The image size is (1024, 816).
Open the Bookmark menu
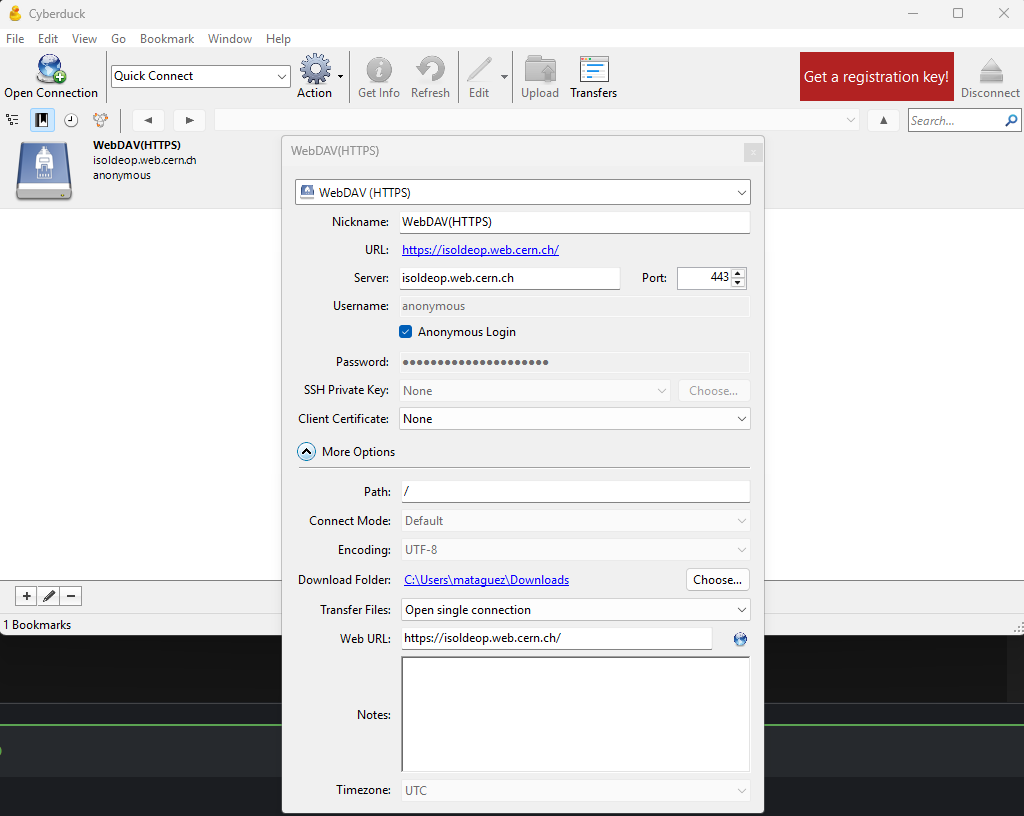[166, 39]
